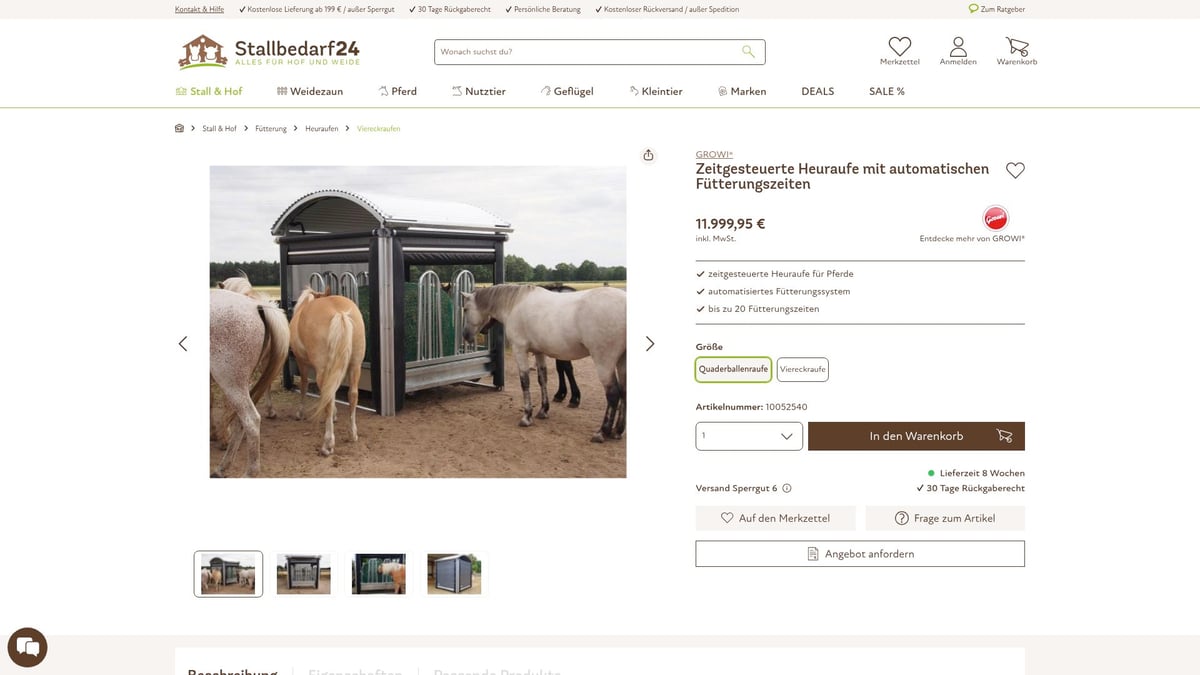Click the share icon above product image
Viewport: 1200px width, 675px height.
[x=648, y=155]
